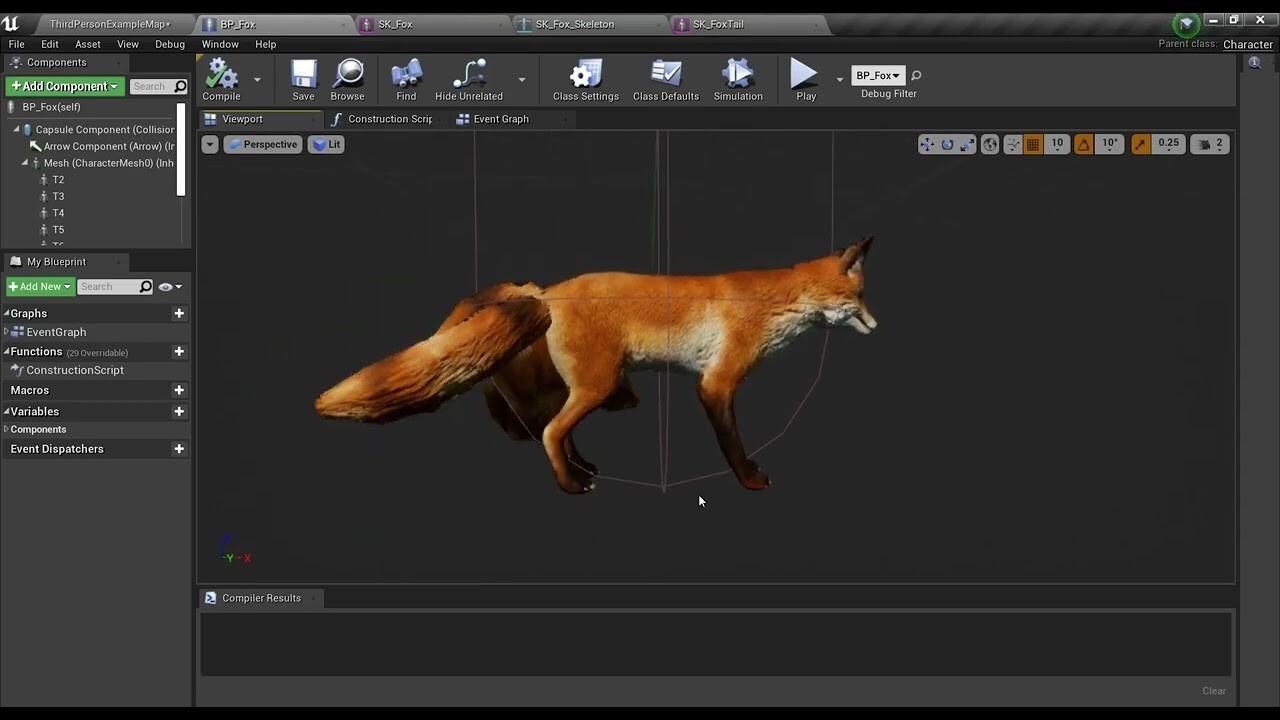Toggle rotation snapping
The image size is (1280, 720).
(1083, 144)
